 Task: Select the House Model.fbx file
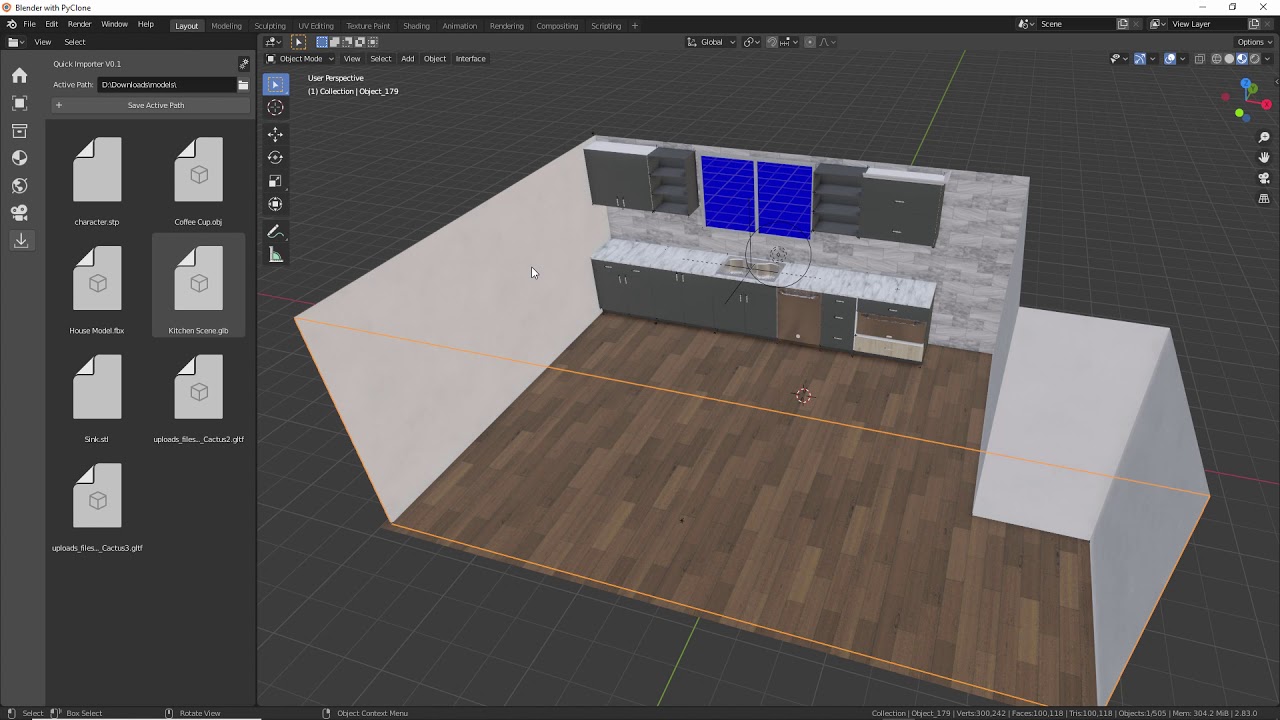97,288
